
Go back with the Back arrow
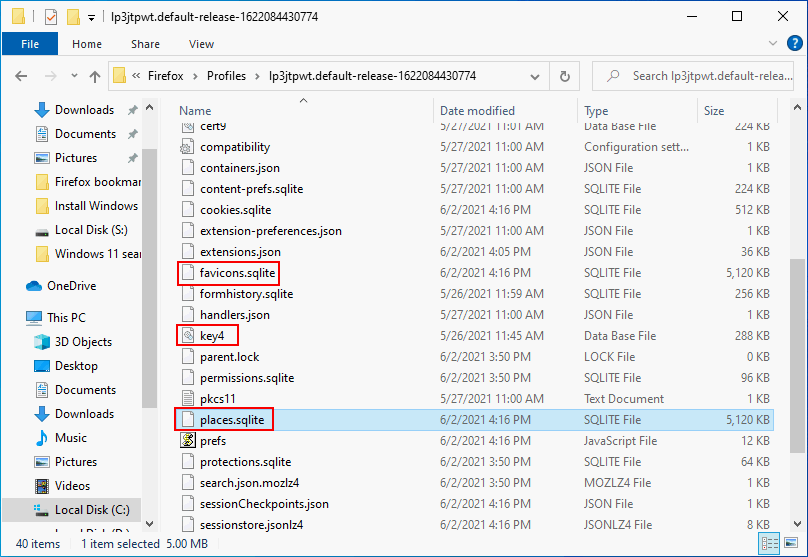(x=21, y=76)
